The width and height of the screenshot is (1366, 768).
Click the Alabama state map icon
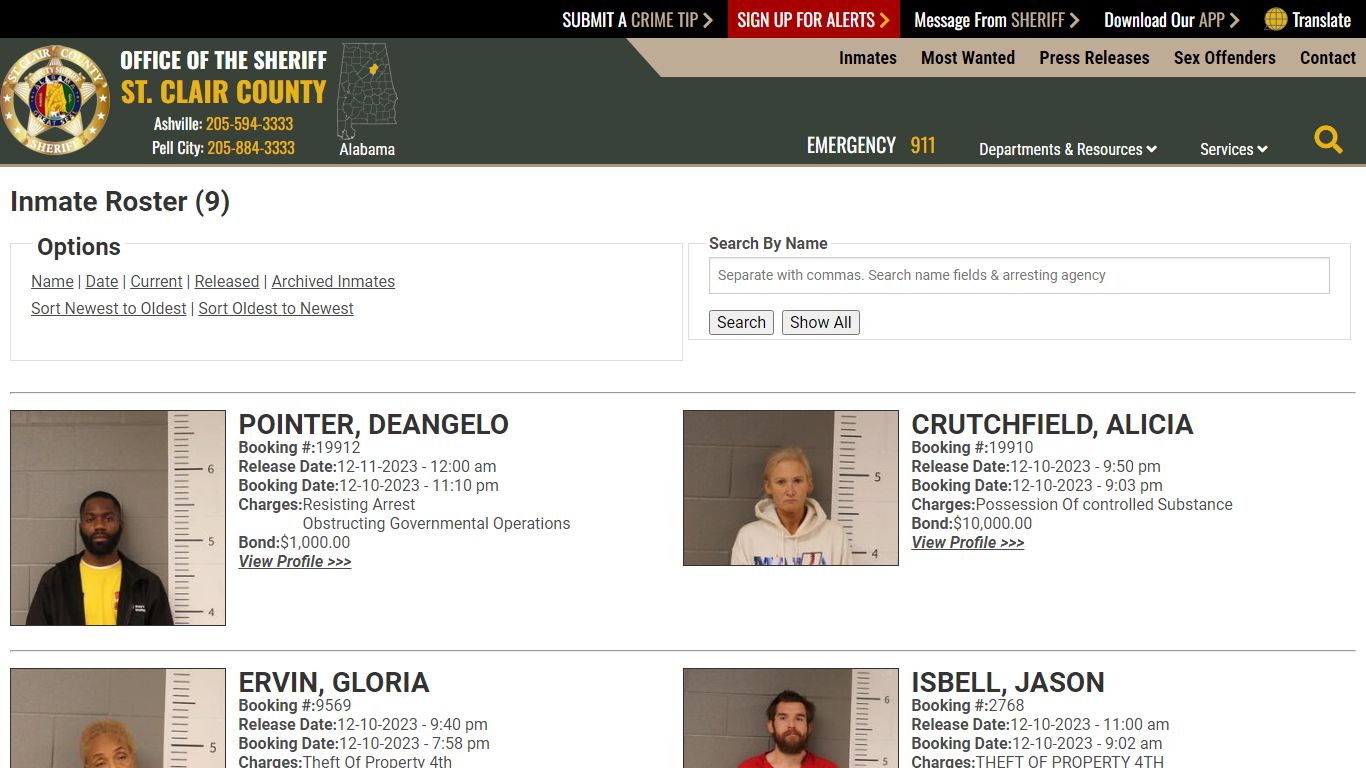click(x=367, y=91)
